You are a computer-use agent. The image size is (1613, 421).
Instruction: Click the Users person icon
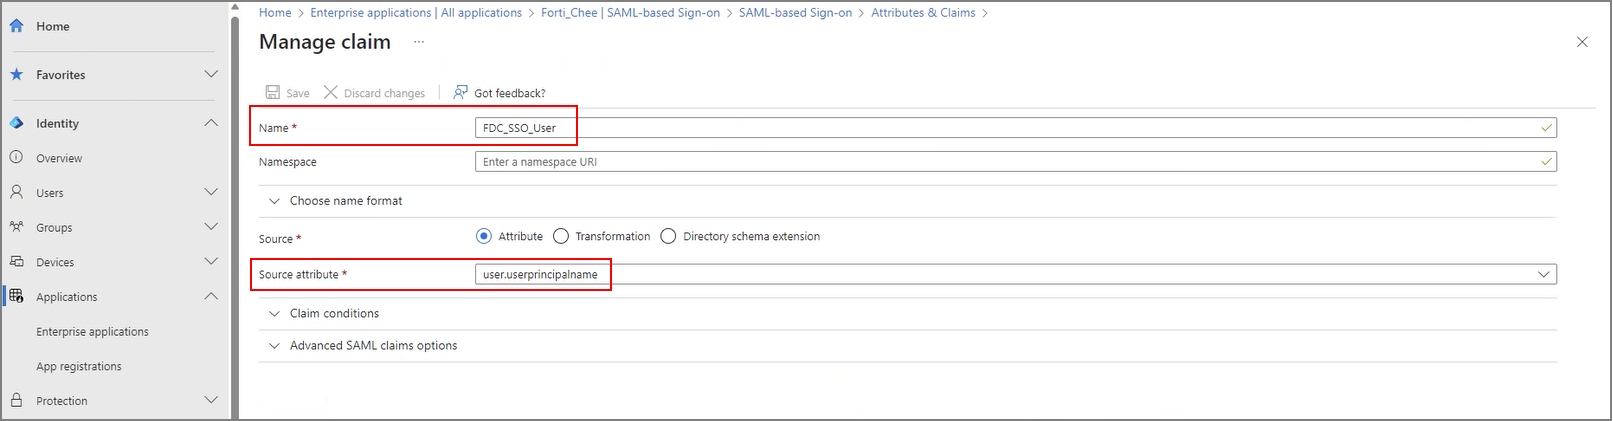tap(16, 192)
